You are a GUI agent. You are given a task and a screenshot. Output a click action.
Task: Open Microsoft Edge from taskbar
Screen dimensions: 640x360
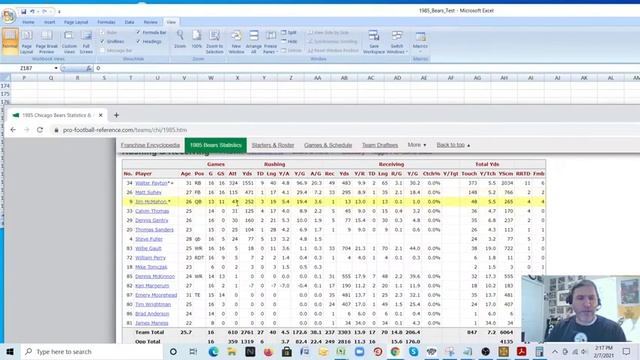213,351
